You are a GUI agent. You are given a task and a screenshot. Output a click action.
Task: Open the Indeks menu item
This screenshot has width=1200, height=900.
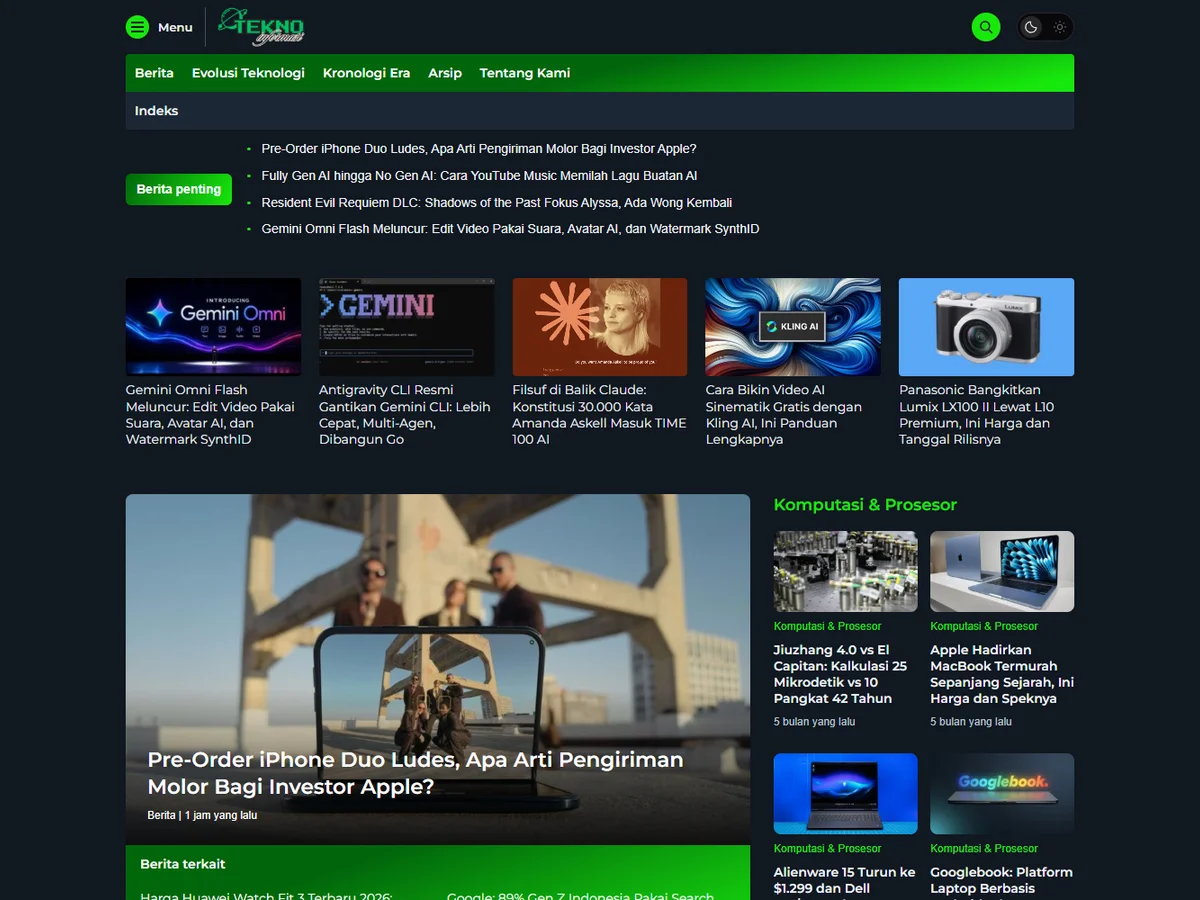[x=156, y=111]
